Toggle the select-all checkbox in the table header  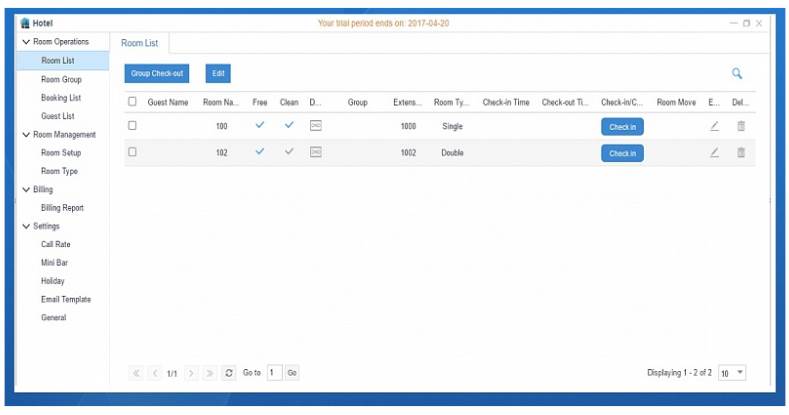click(x=132, y=101)
